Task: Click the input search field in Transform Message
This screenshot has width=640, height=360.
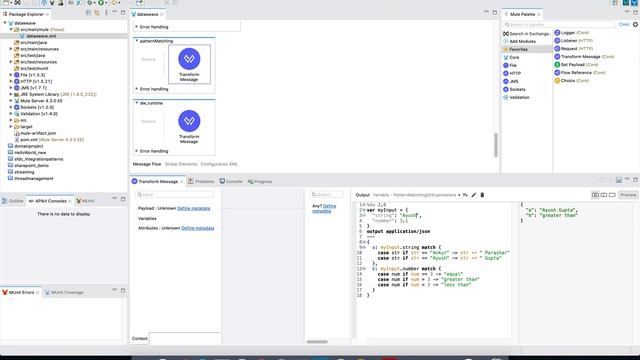Action: coord(175,195)
